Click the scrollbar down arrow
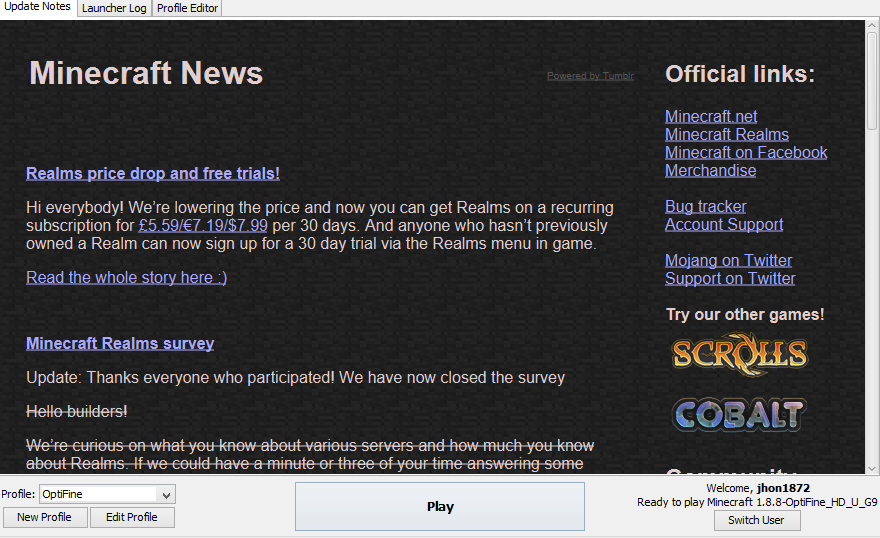 pyautogui.click(x=872, y=468)
